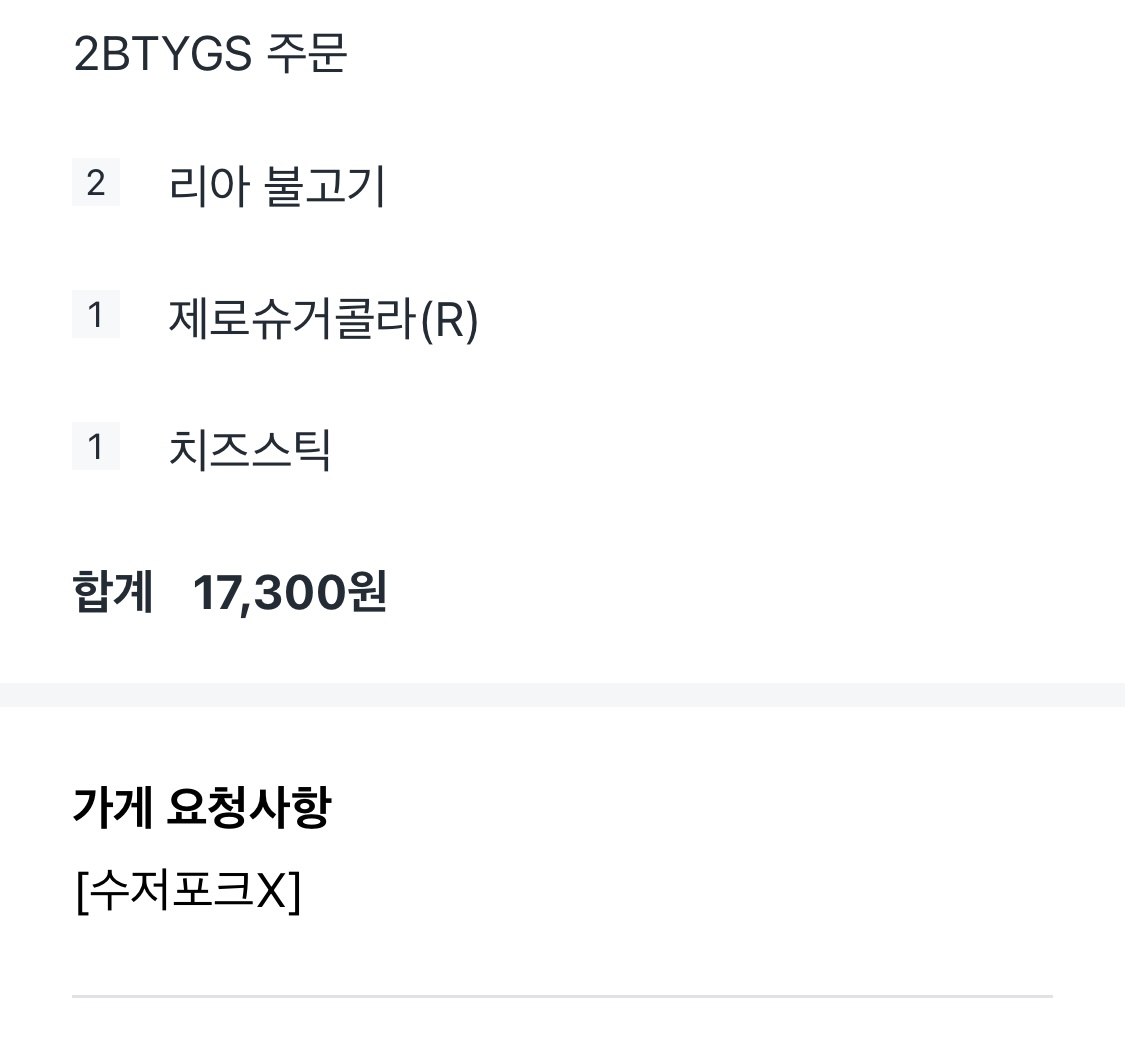Click the (R) size marker
This screenshot has width=1125, height=1064.
click(448, 320)
